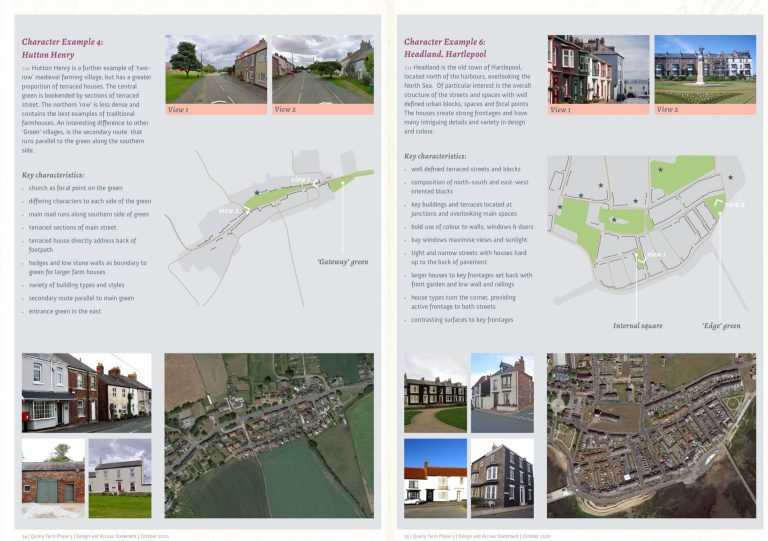Open Hutton Henry View 2 street photo
This screenshot has height=541, width=768.
(x=323, y=69)
